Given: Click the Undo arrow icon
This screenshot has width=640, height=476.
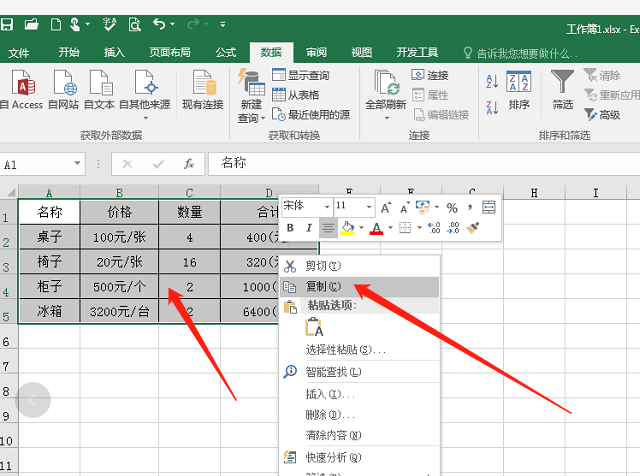Looking at the screenshot, I should (159, 24).
